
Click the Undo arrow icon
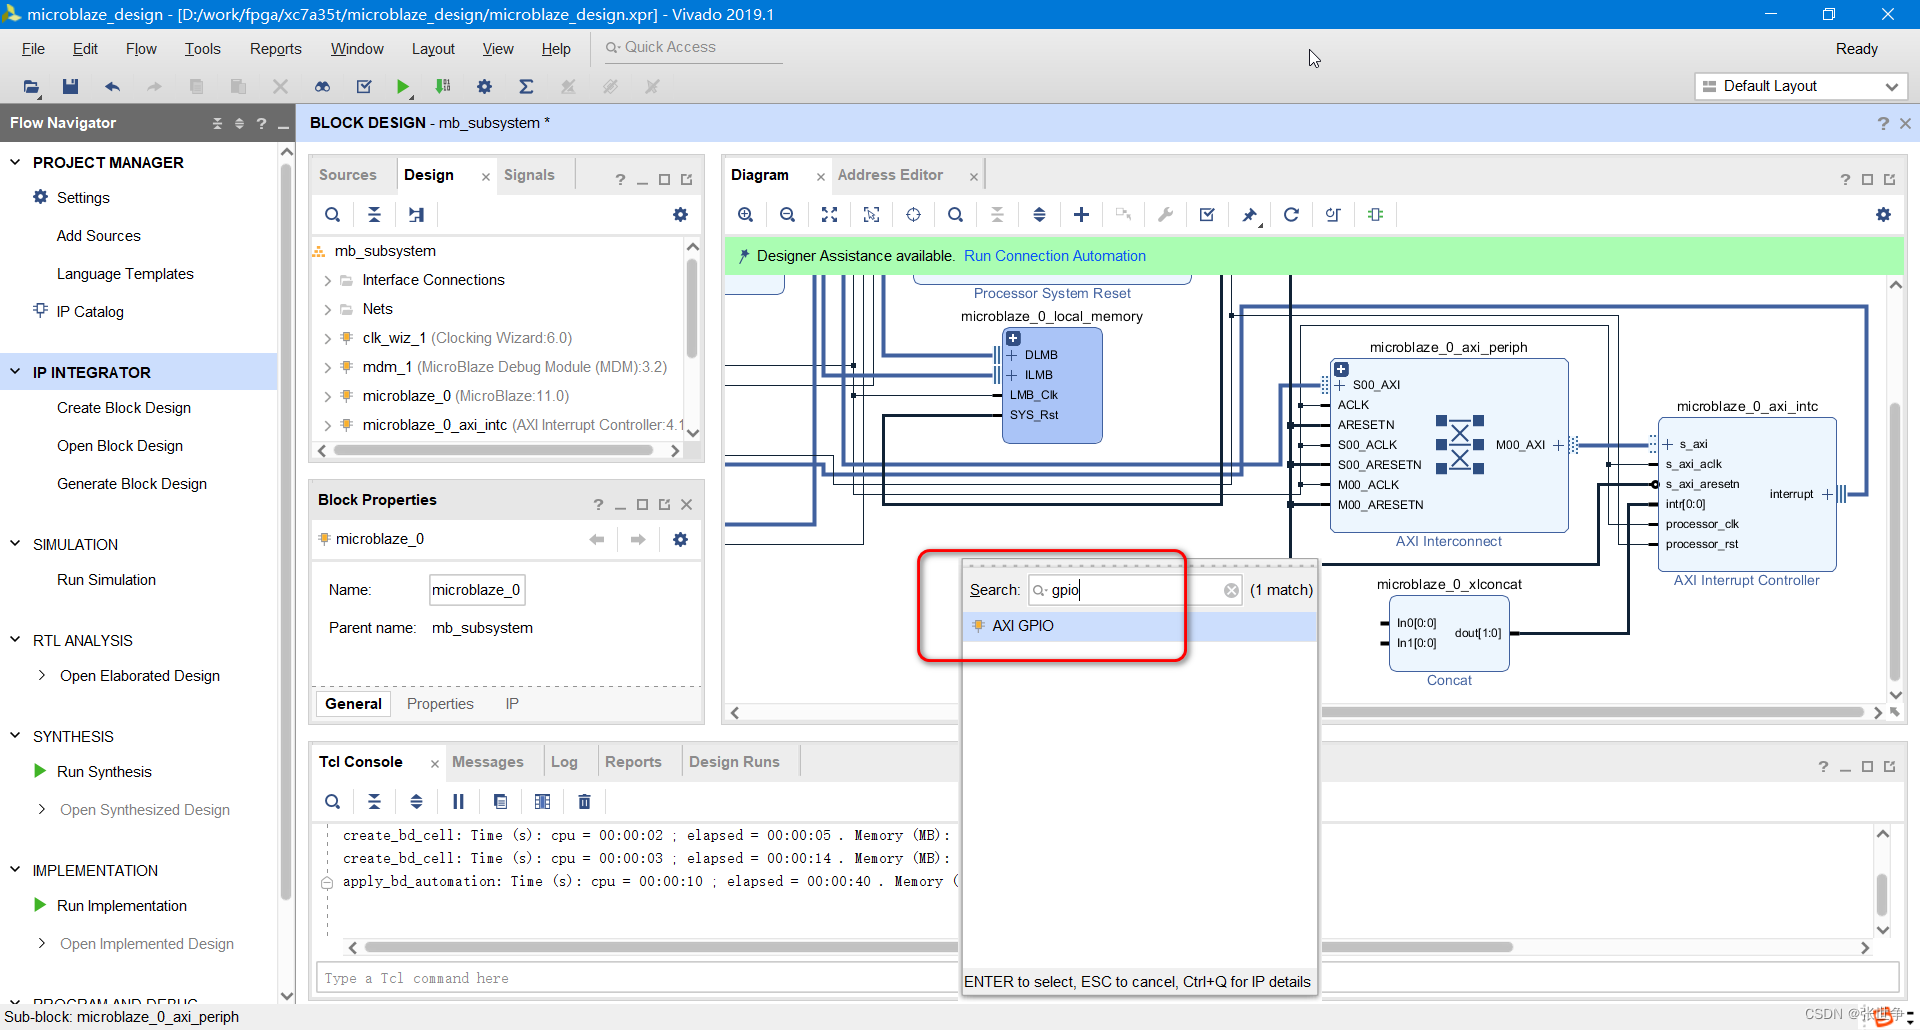[112, 87]
